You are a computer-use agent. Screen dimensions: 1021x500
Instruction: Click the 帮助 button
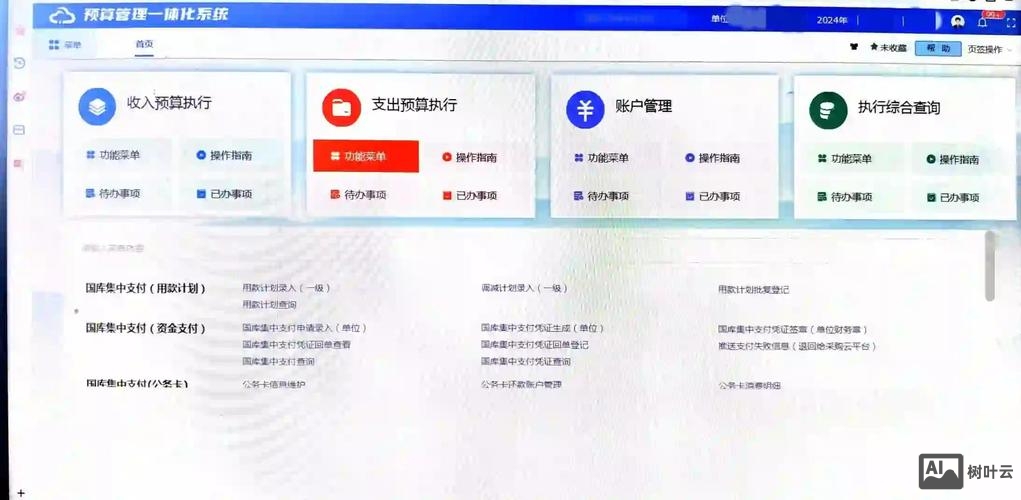938,48
